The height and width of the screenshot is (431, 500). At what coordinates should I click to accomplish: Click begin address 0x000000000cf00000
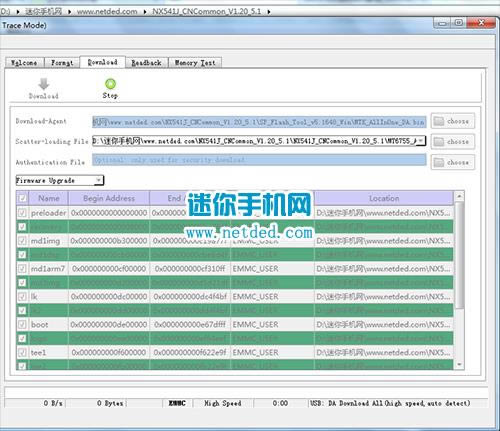pyautogui.click(x=109, y=268)
